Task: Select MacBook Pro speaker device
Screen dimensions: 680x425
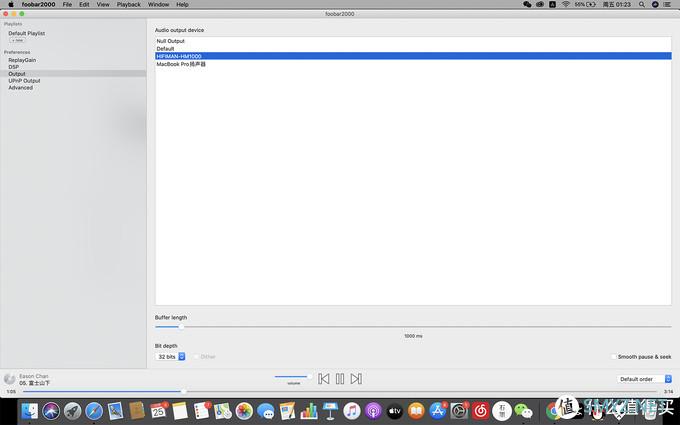Action: 413,64
